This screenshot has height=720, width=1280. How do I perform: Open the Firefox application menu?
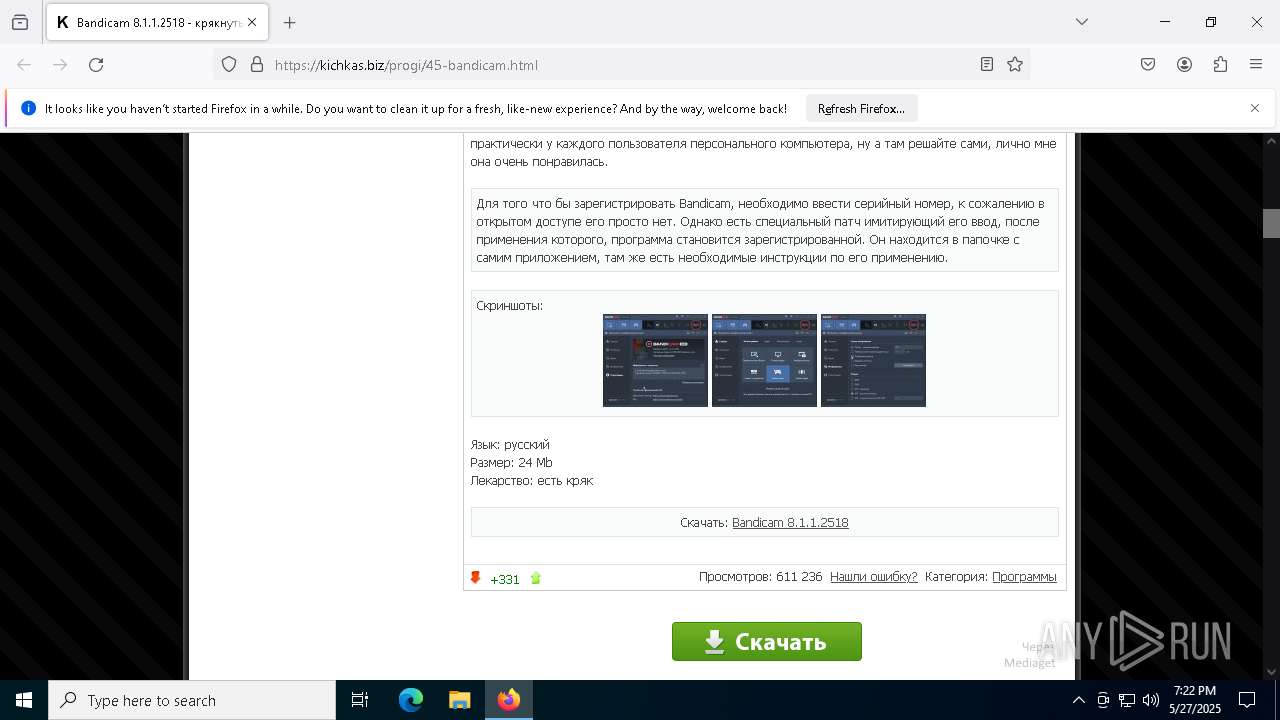(1256, 64)
